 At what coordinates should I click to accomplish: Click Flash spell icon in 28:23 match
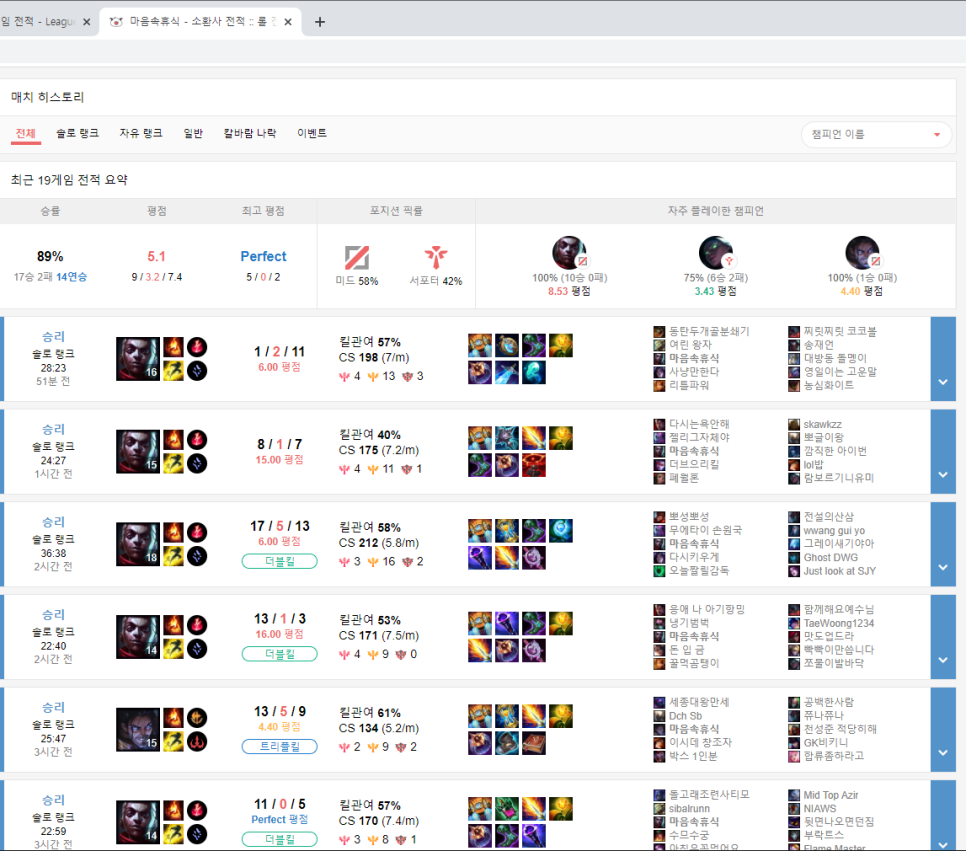[173, 370]
